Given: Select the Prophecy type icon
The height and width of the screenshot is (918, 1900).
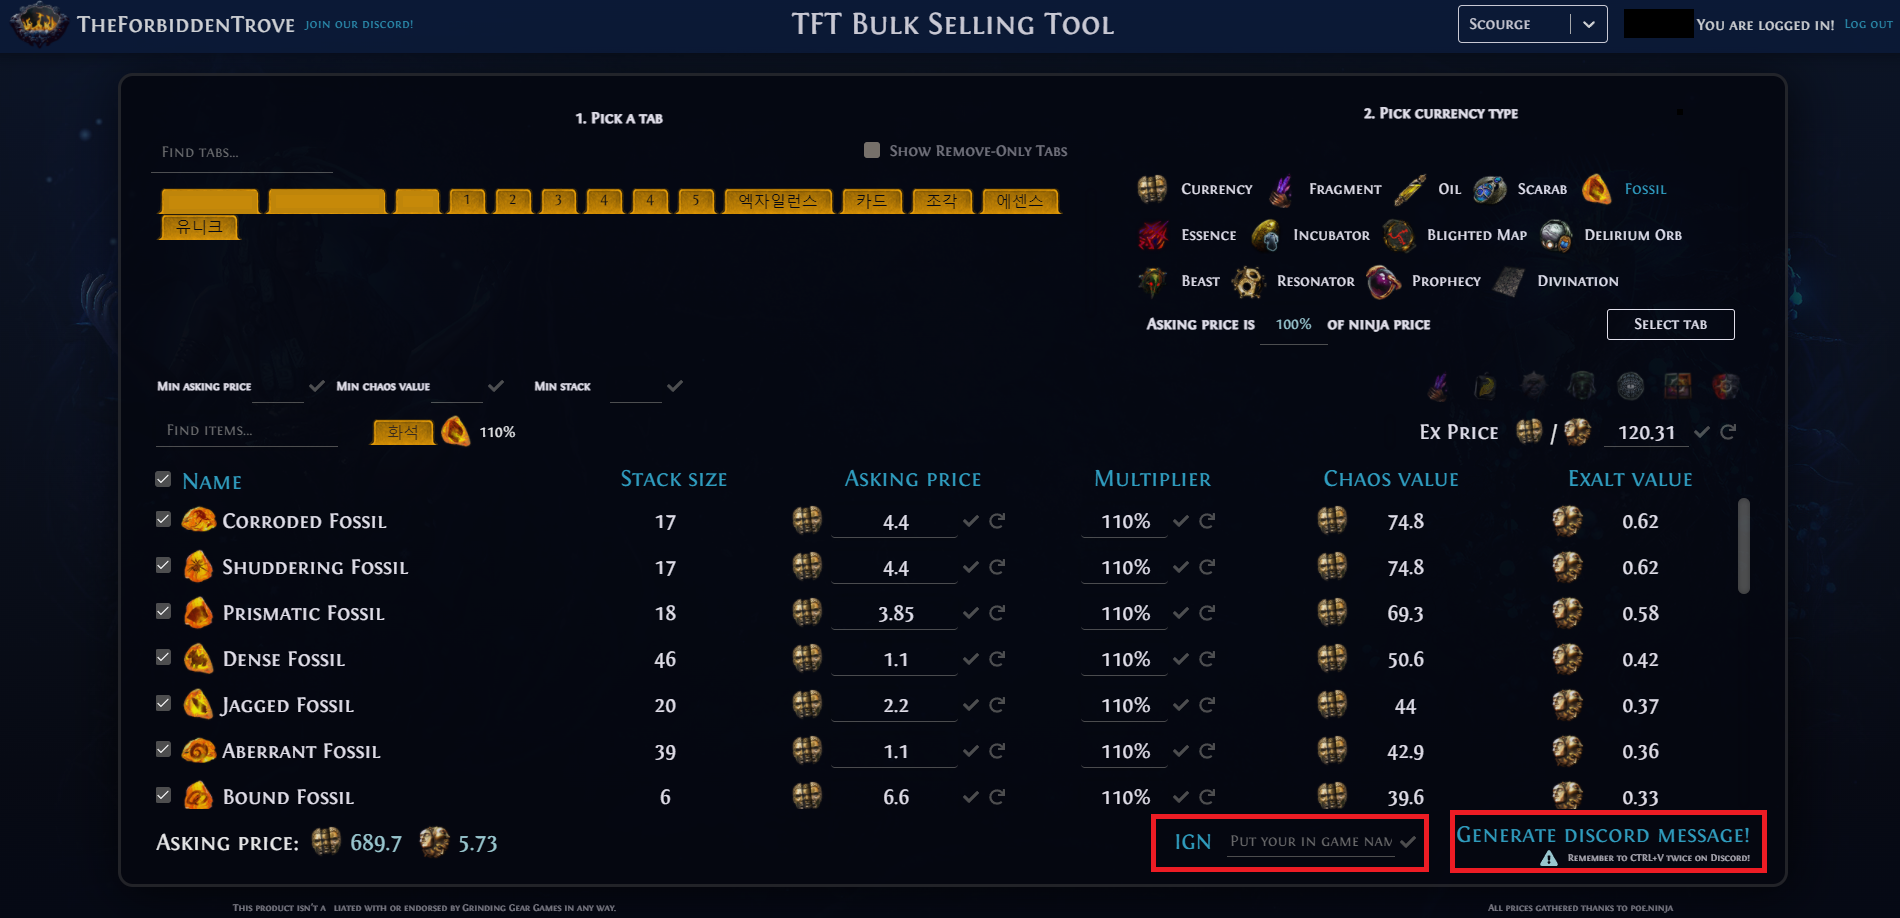Looking at the screenshot, I should click(x=1383, y=281).
